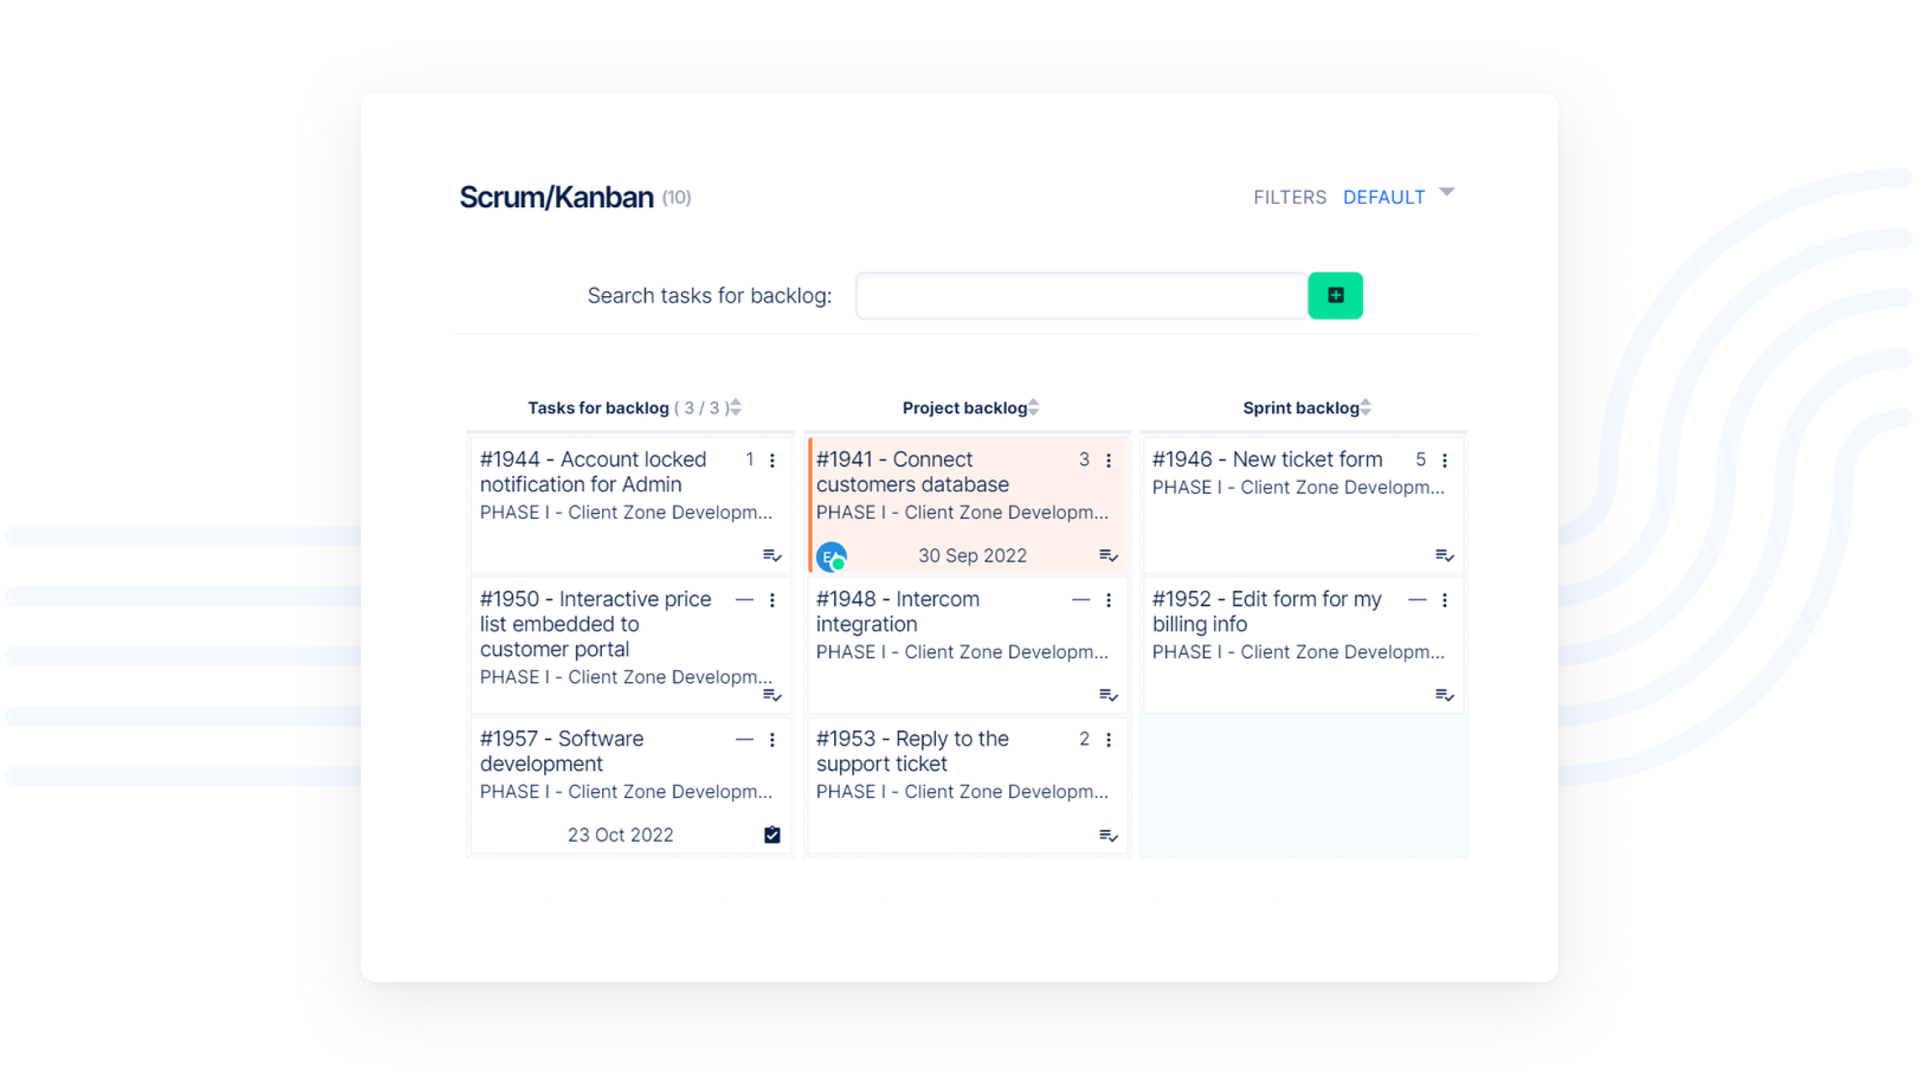Click checklist icon on task #1952
1920x1076 pixels.
tap(1444, 695)
